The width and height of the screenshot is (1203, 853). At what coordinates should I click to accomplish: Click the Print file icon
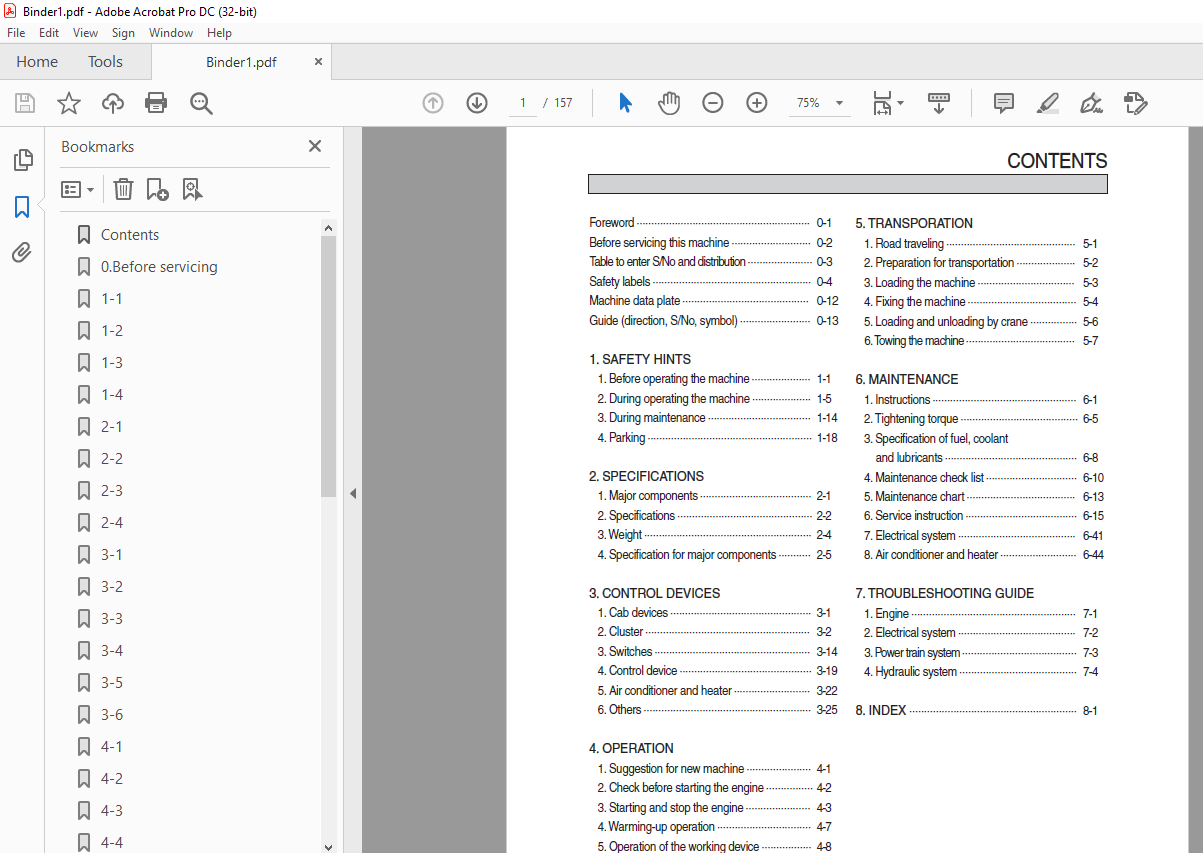(x=156, y=103)
